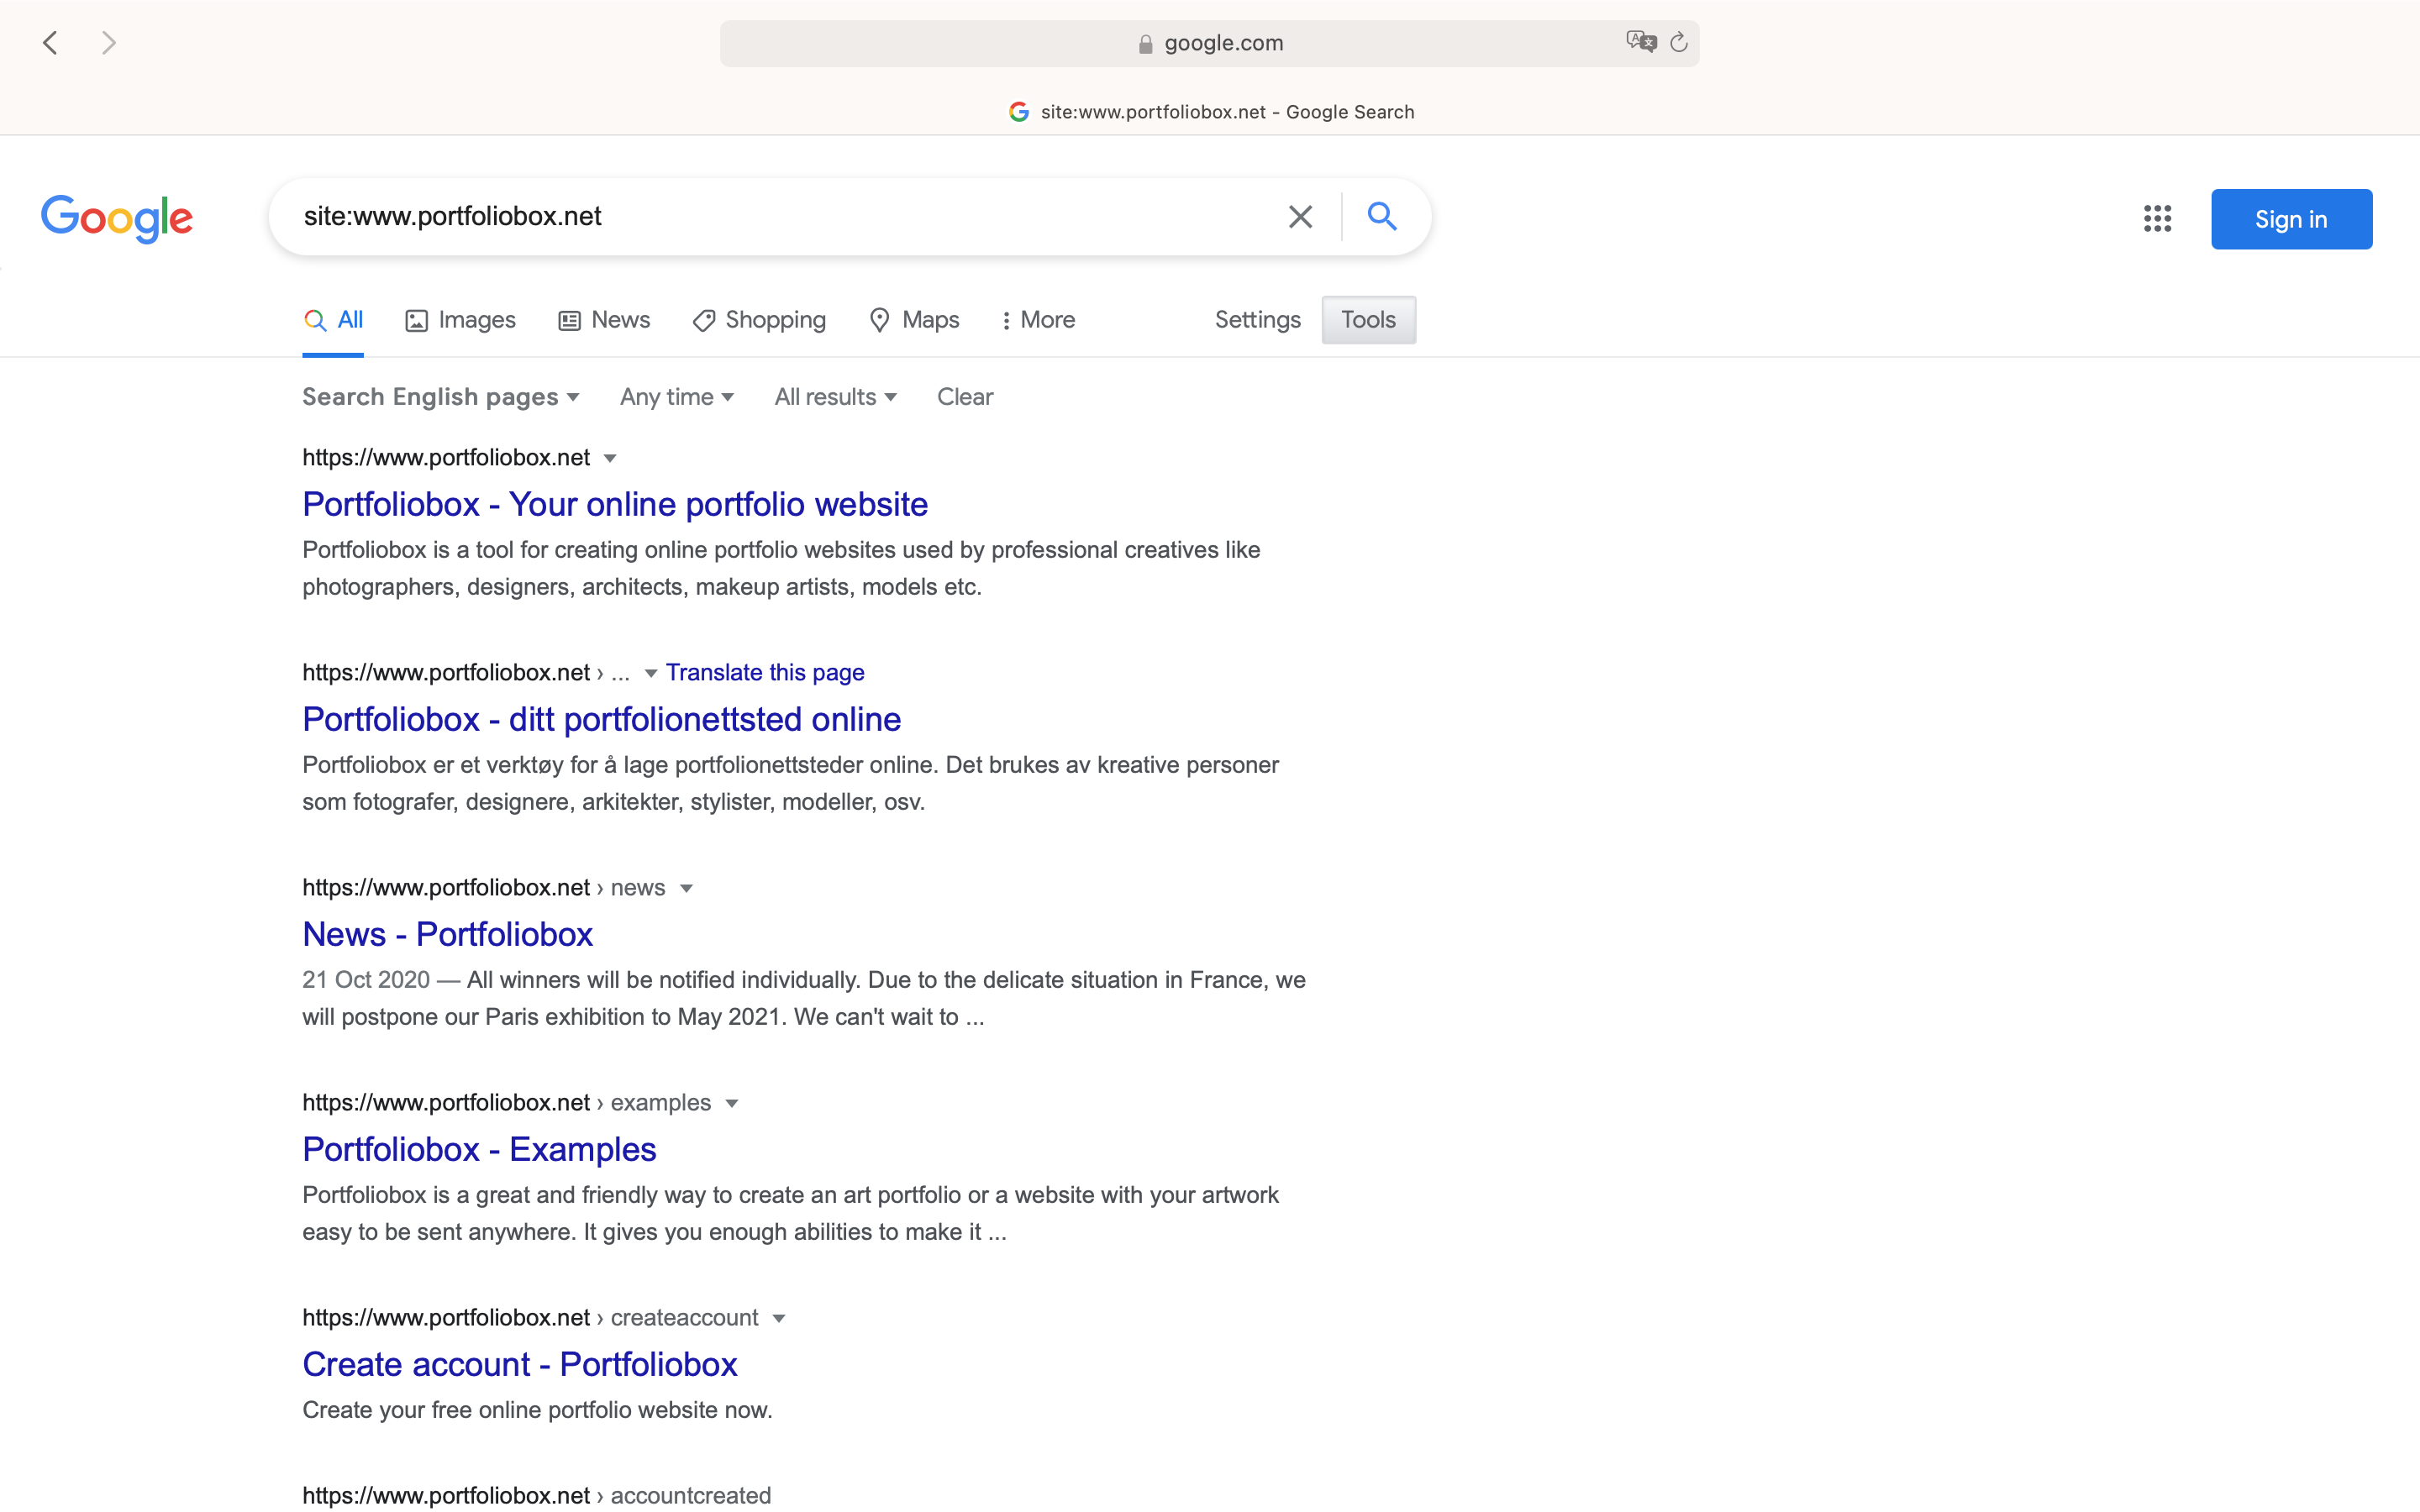Open the More search options menu

1037,320
